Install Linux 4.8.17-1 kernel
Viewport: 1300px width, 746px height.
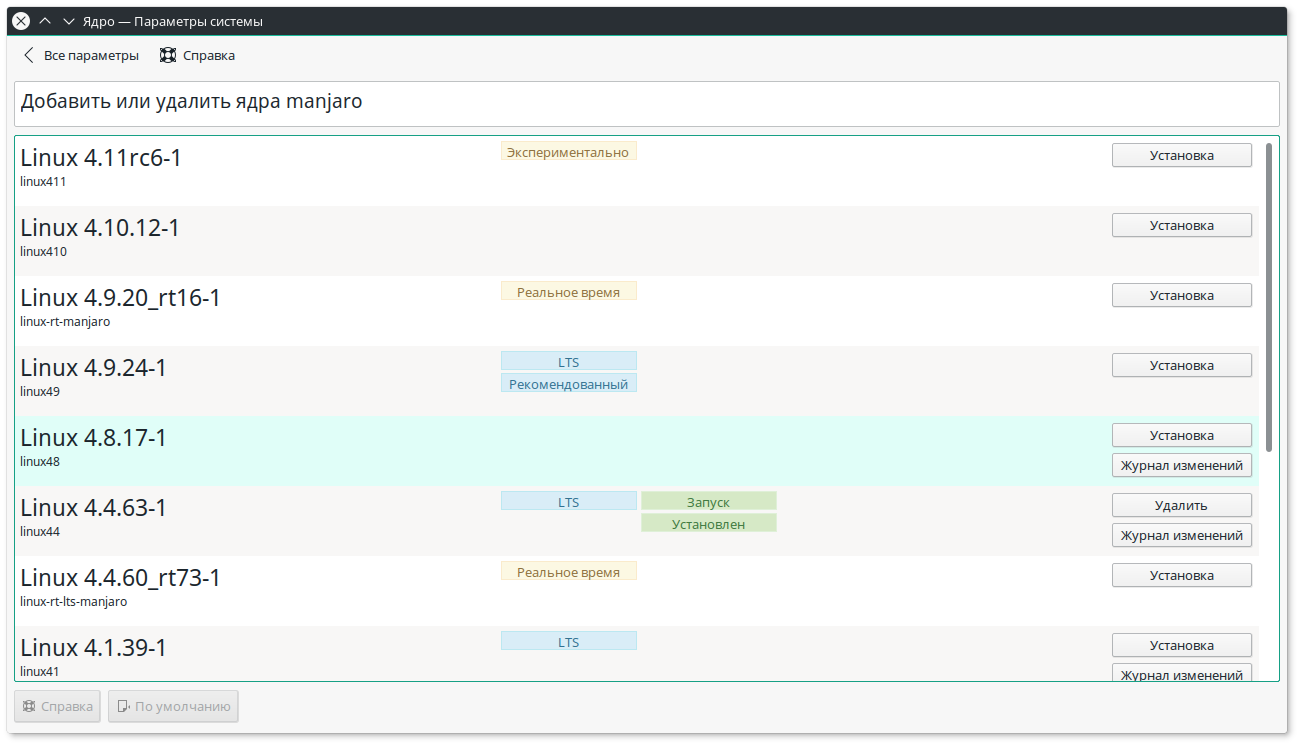click(1181, 435)
